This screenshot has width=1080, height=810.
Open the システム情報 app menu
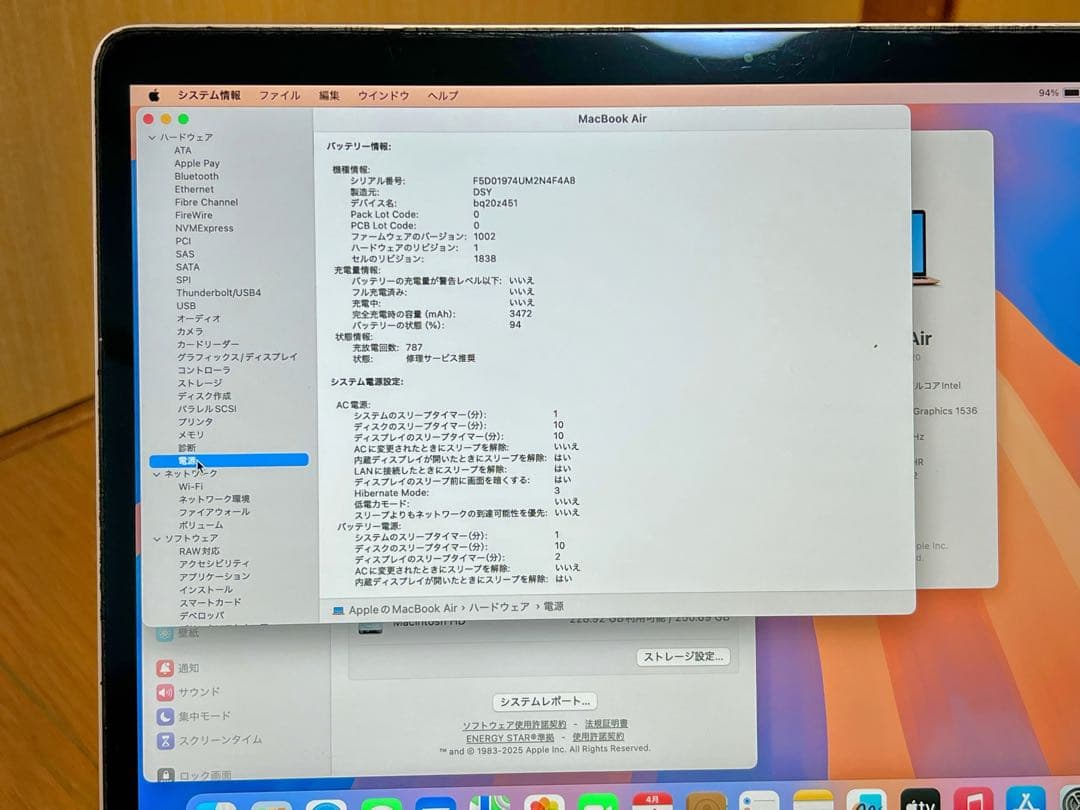(209, 95)
